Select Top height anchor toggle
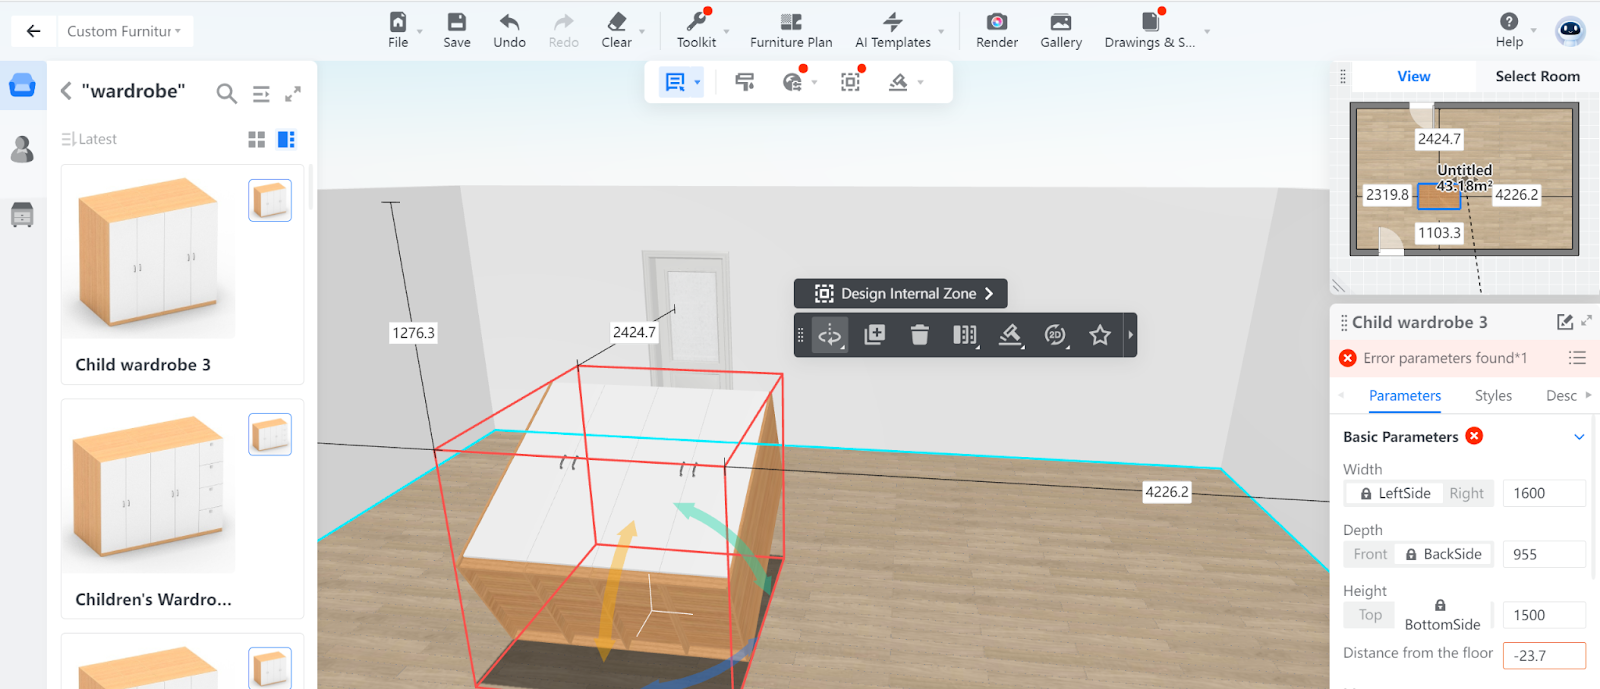Screen dimensions: 1600x689 [1370, 615]
